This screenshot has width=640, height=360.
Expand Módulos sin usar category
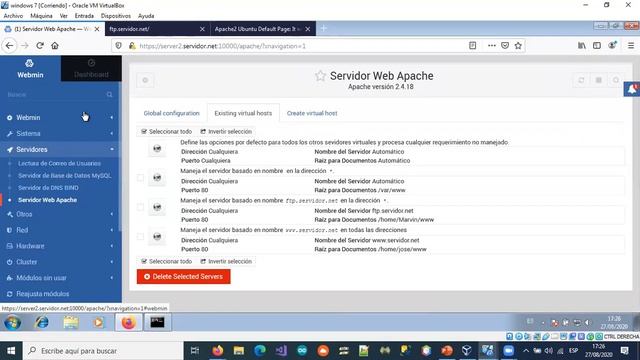(60, 278)
